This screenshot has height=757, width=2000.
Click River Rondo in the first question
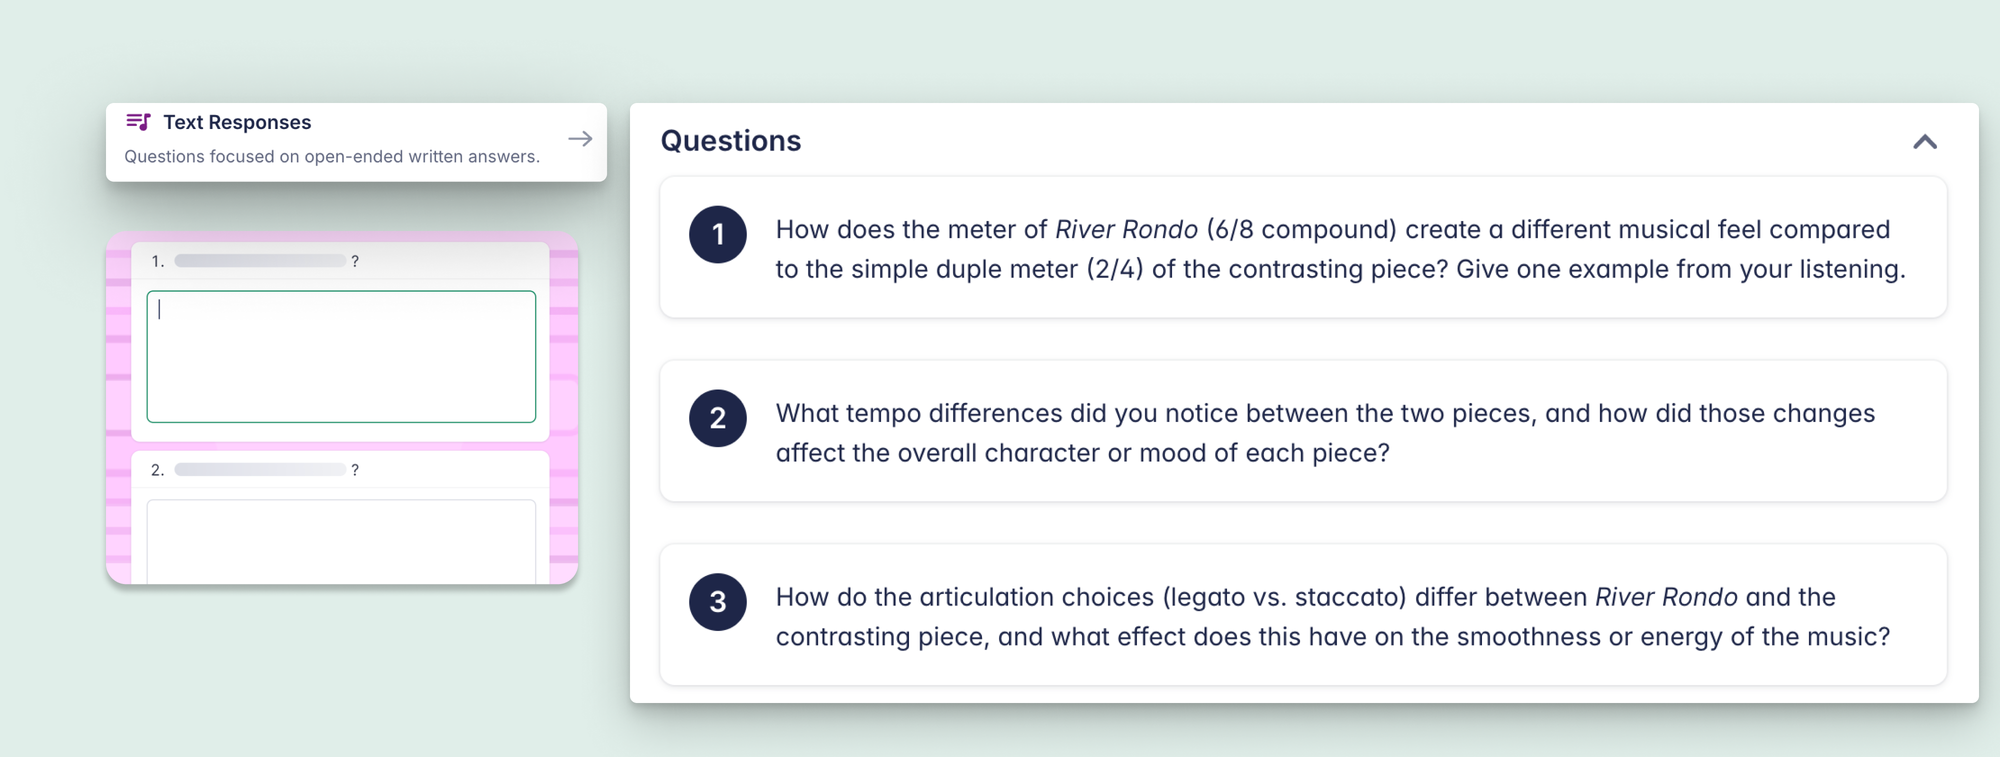point(1126,230)
